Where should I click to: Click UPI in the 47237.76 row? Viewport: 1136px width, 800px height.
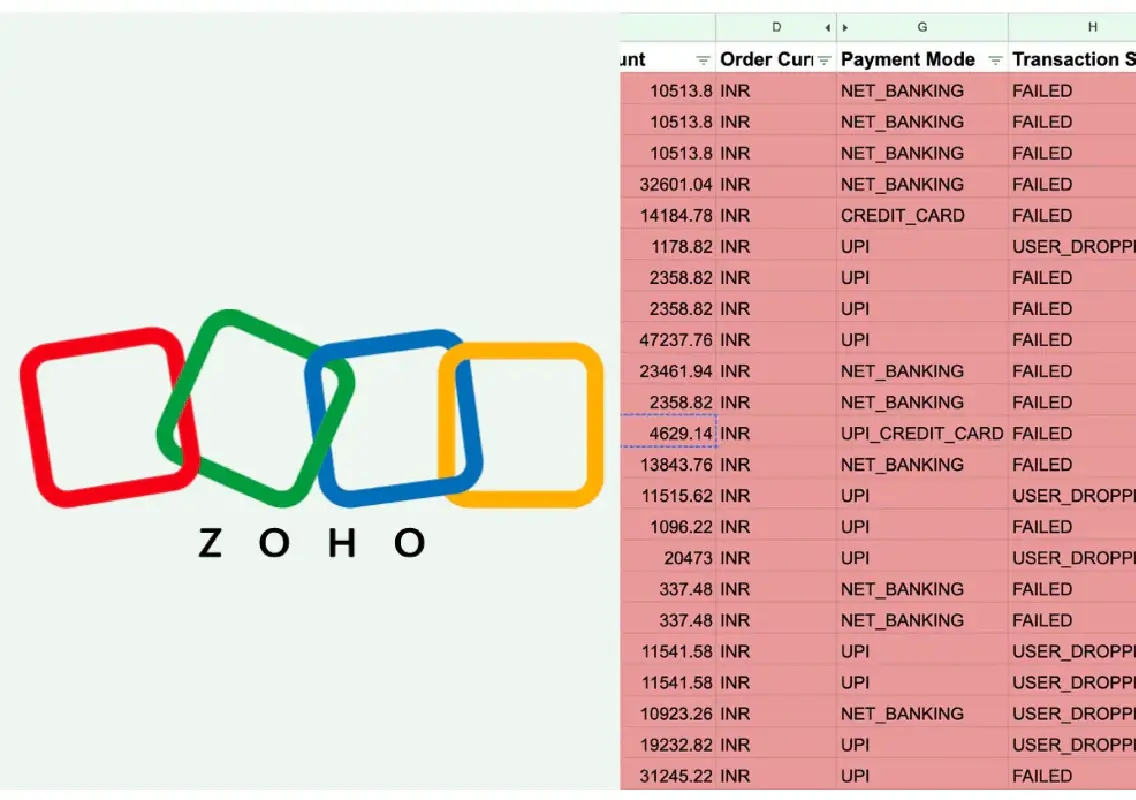pyautogui.click(x=922, y=340)
